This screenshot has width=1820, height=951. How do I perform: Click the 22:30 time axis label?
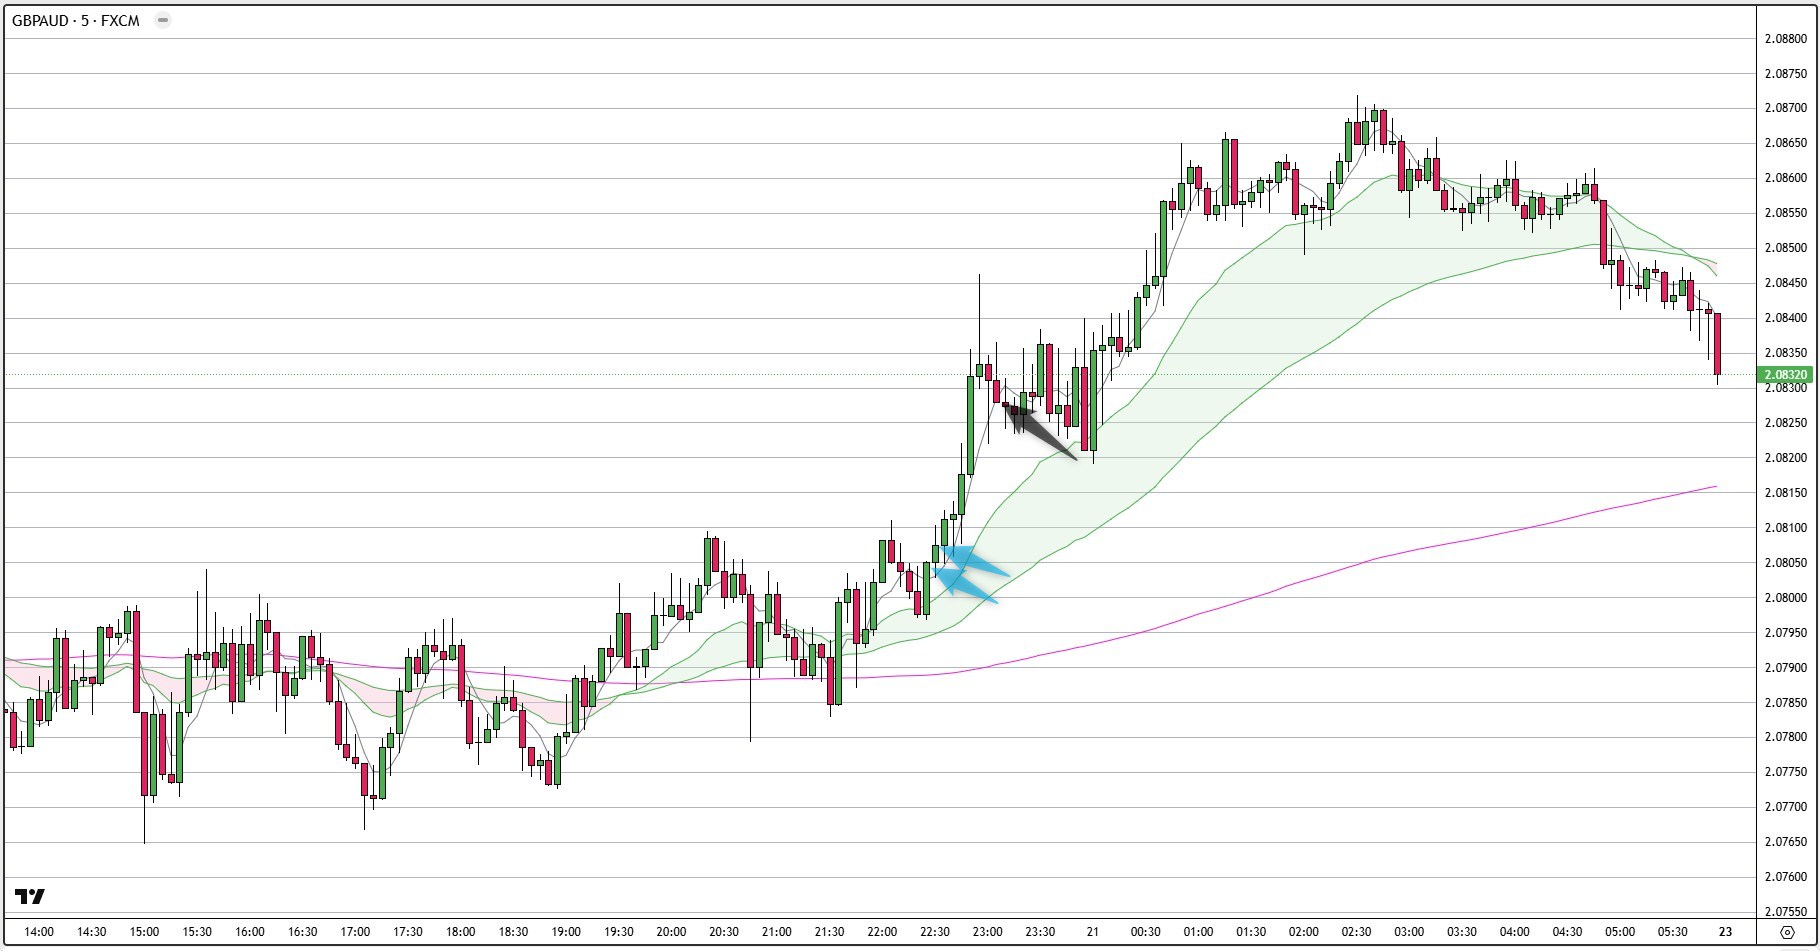pyautogui.click(x=934, y=932)
